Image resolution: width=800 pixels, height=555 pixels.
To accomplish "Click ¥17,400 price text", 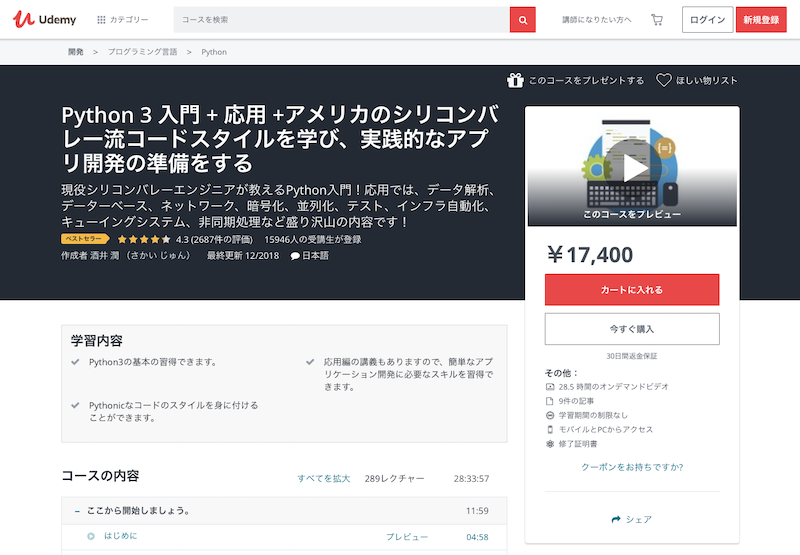I will pyautogui.click(x=590, y=254).
